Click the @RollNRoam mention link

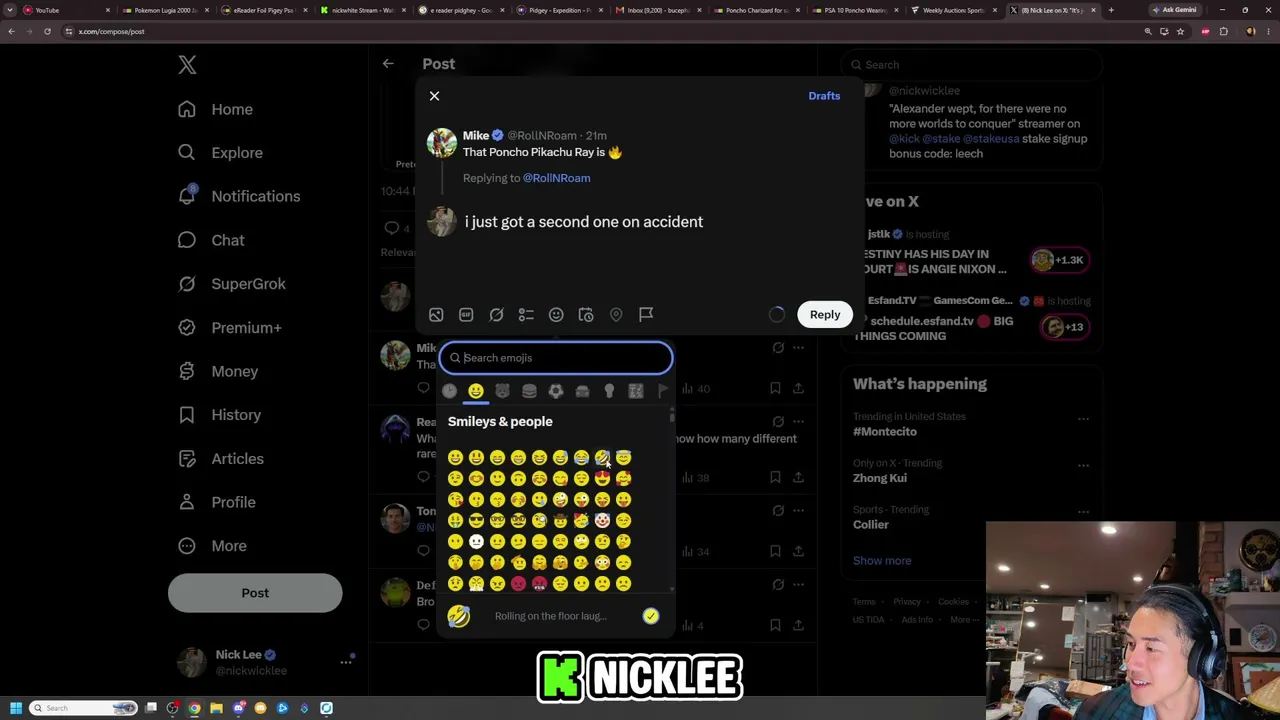click(x=556, y=178)
